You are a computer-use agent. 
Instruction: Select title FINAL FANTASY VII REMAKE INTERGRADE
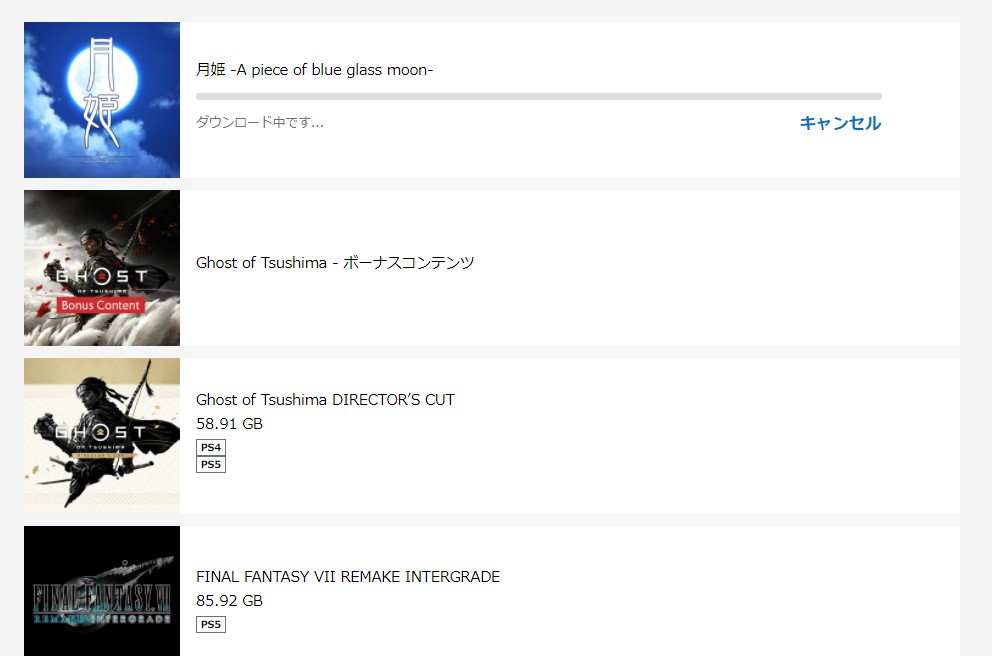pyautogui.click(x=348, y=577)
